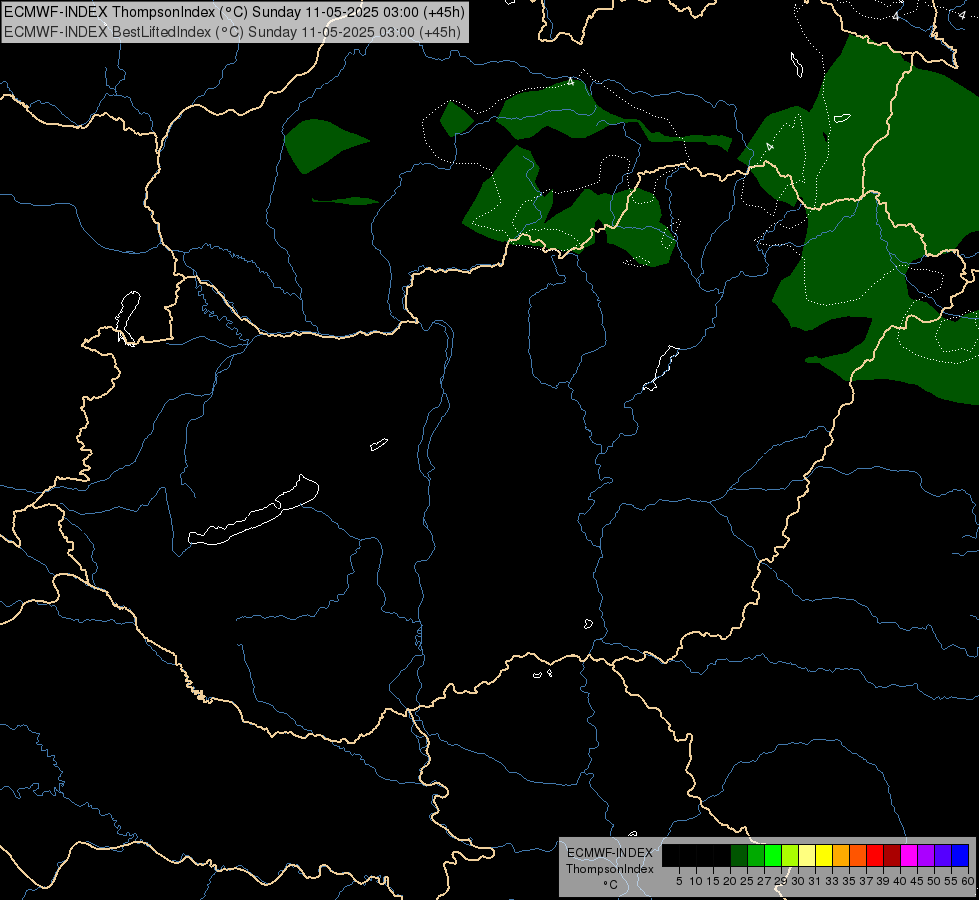Click the legend tick label '15'
The image size is (979, 900).
pyautogui.click(x=713, y=881)
